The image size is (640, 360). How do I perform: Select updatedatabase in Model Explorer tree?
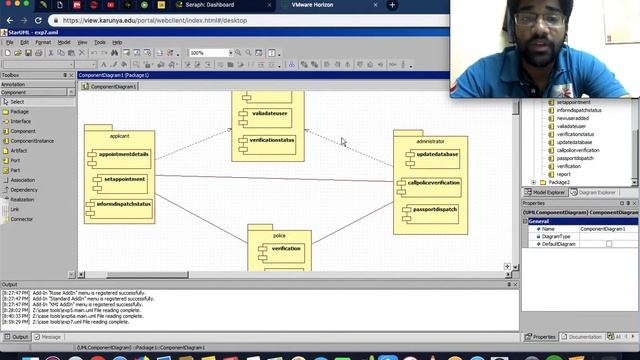click(x=574, y=142)
